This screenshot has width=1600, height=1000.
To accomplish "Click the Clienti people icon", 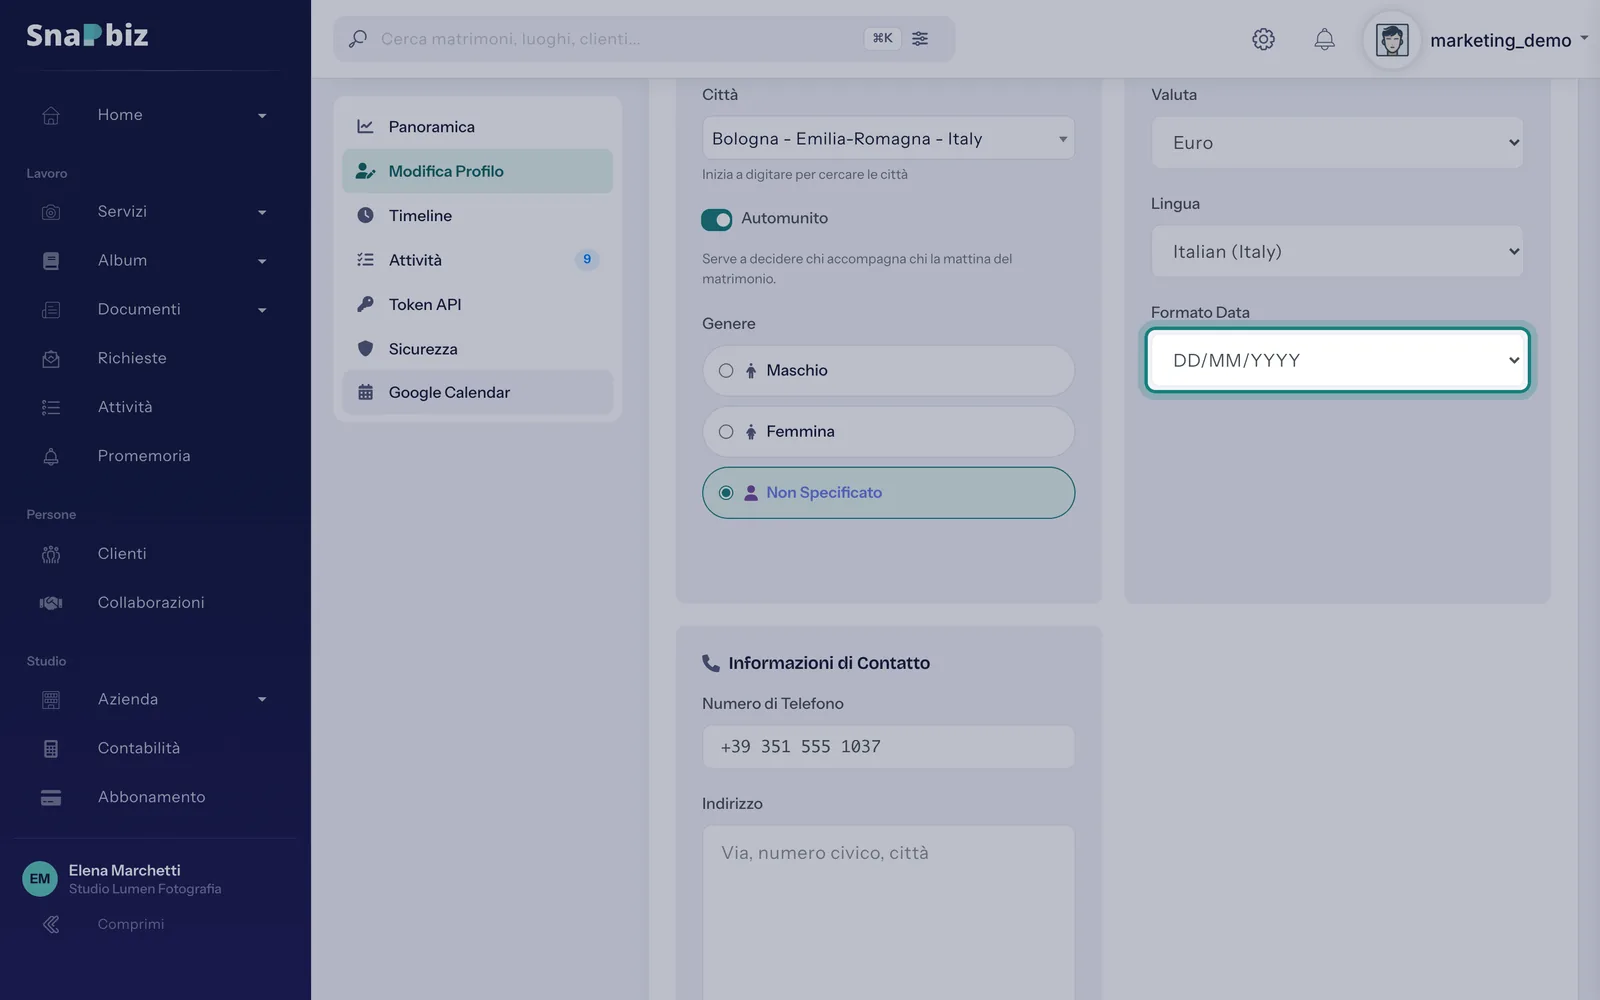I will [x=51, y=554].
